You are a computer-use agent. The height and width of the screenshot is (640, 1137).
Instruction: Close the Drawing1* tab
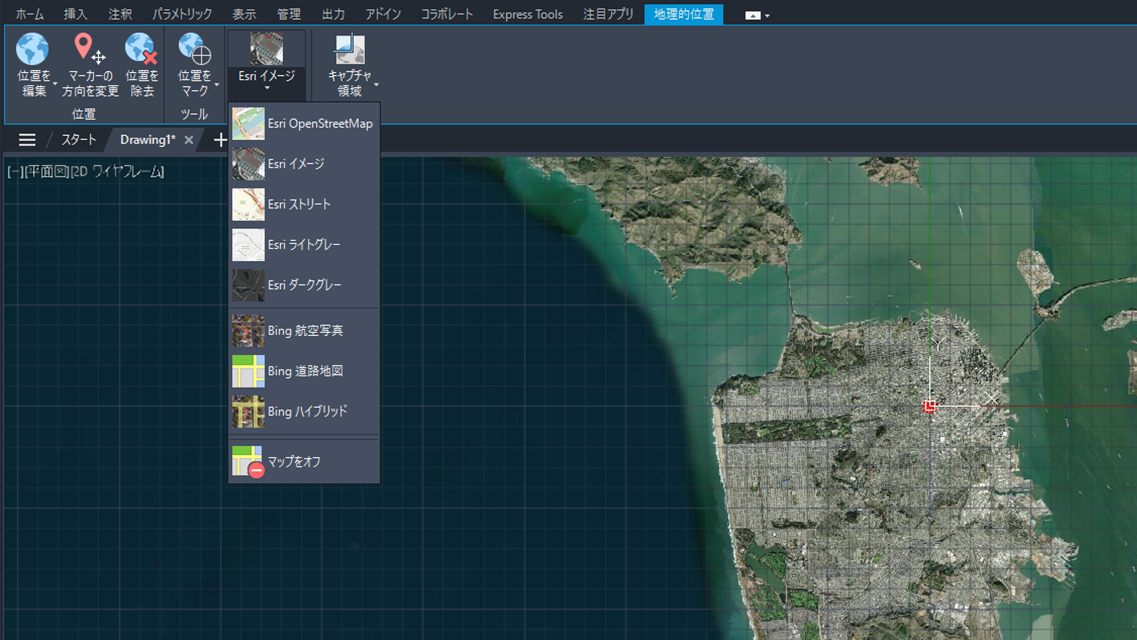(189, 140)
